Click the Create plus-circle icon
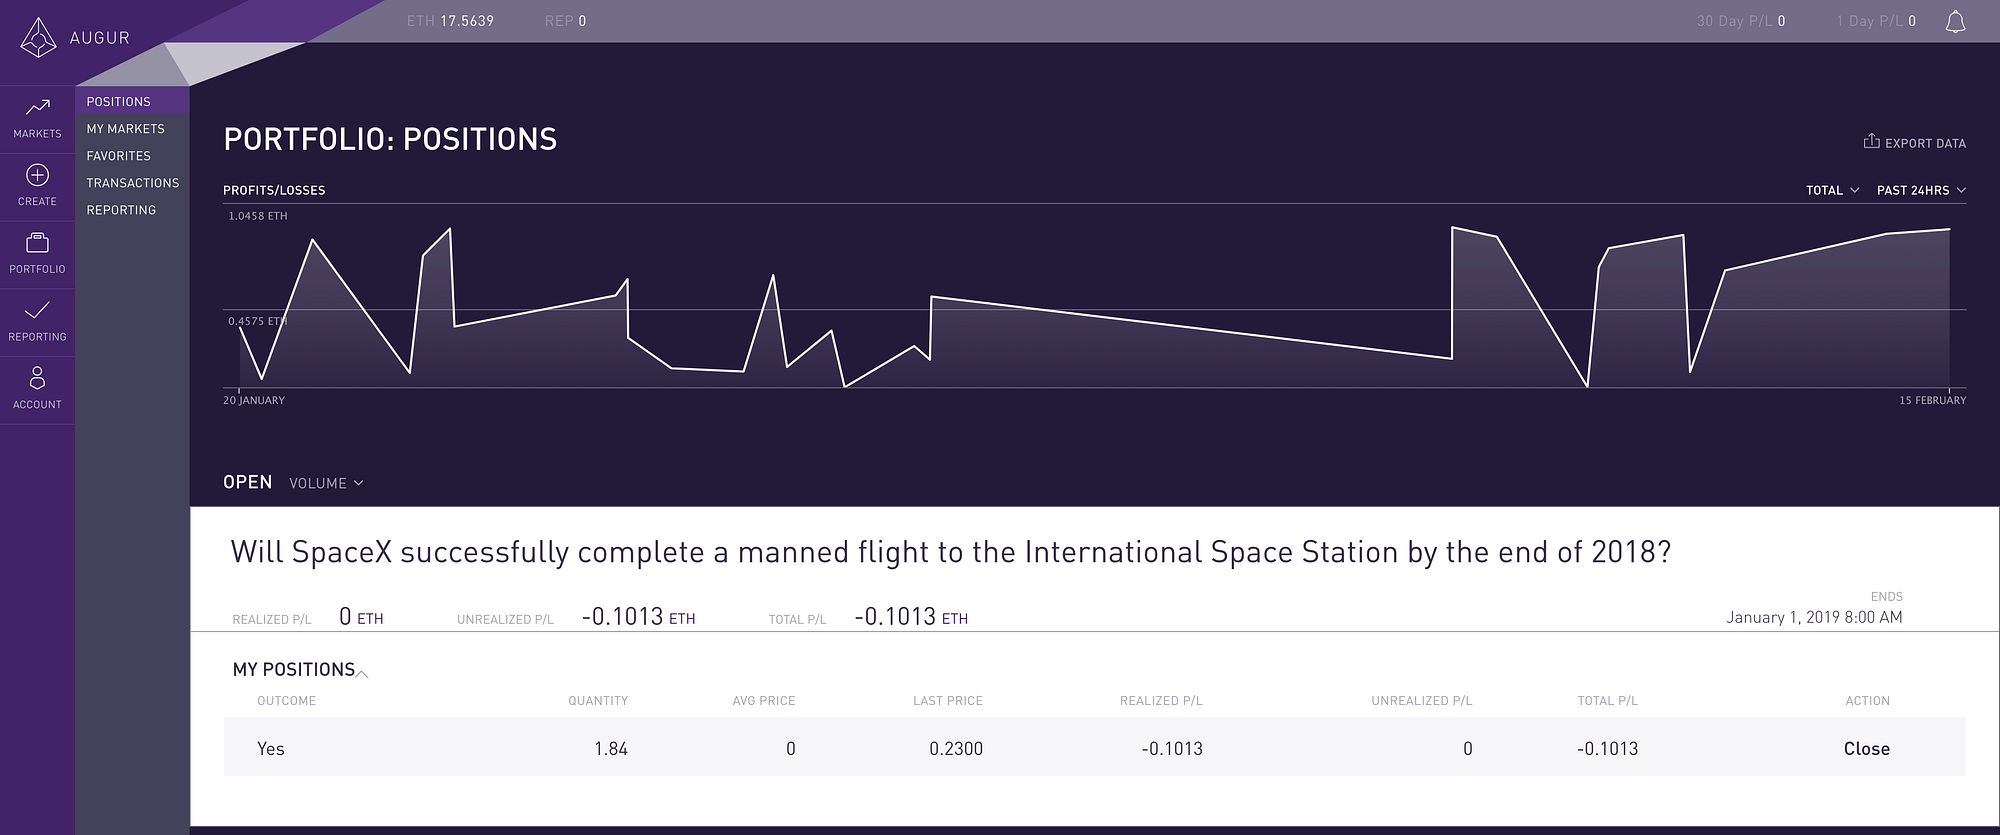Viewport: 2000px width, 835px height. click(x=37, y=176)
